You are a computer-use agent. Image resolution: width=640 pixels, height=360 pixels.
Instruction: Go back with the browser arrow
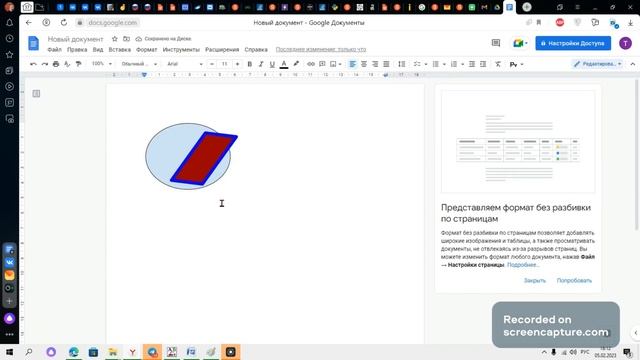pyautogui.click(x=29, y=22)
